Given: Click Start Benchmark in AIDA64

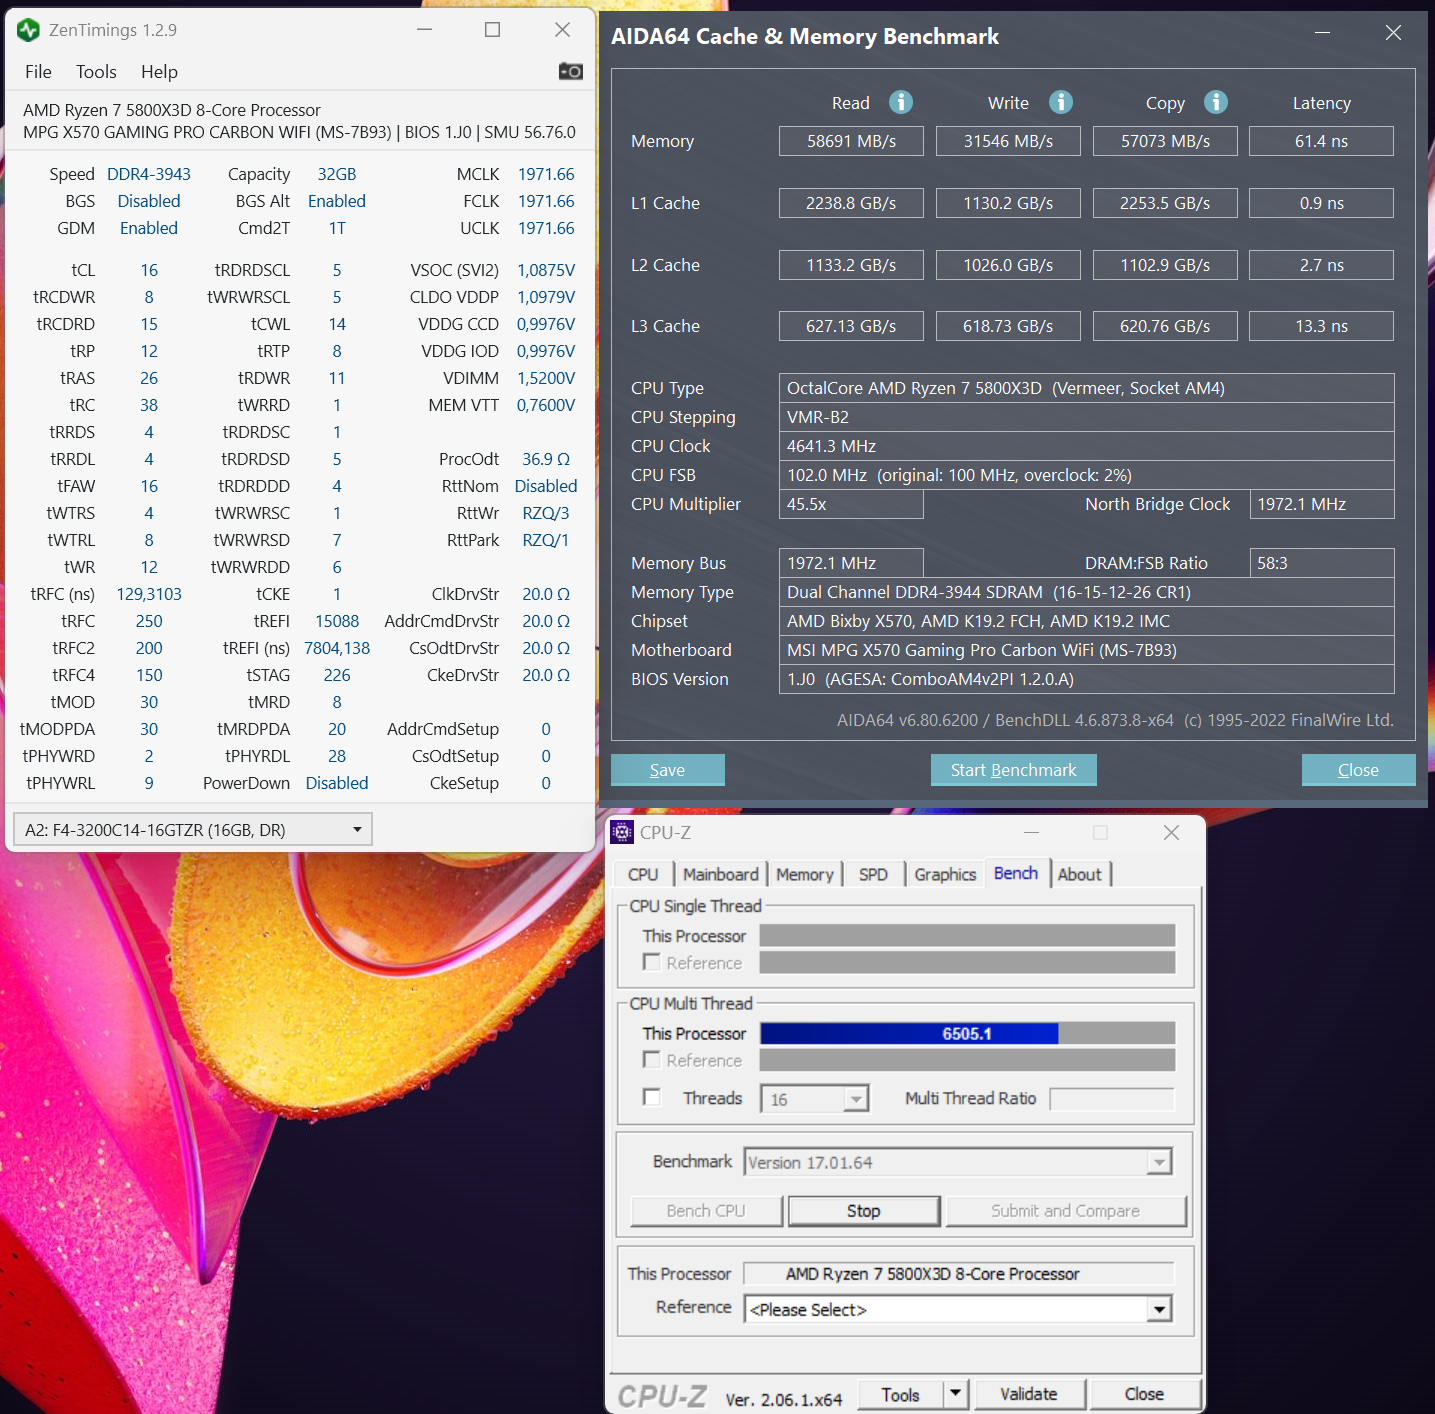Looking at the screenshot, I should tap(1013, 769).
